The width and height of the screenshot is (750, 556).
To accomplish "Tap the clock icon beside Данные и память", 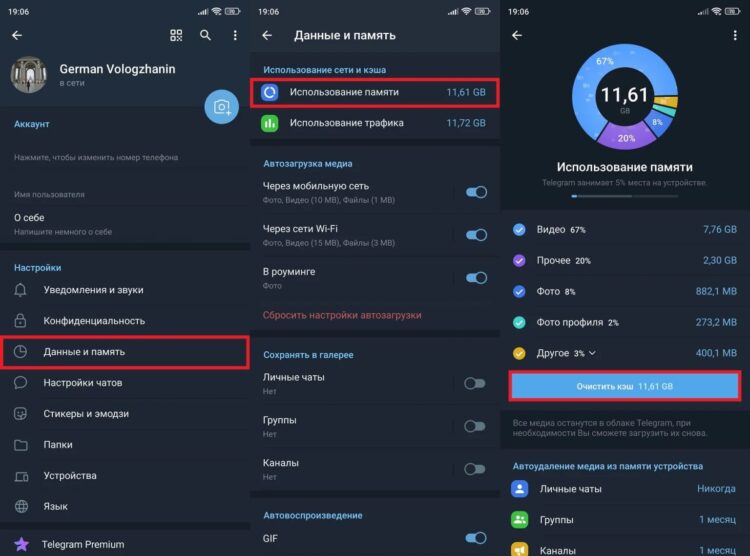I will coord(20,352).
